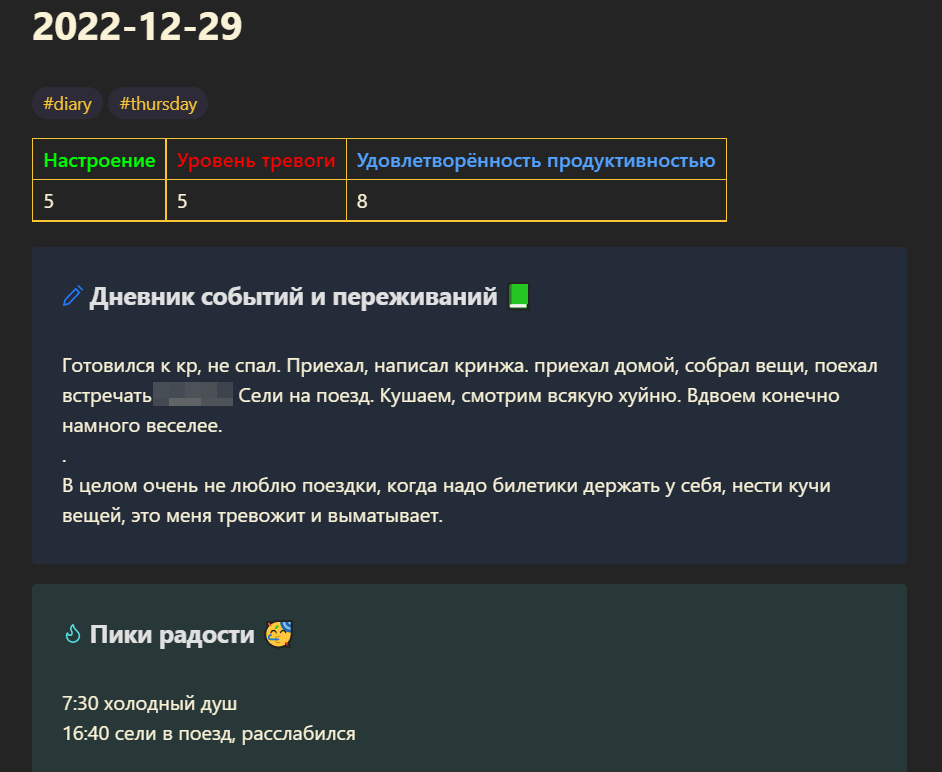This screenshot has width=942, height=772.
Task: Select the Уровень тревоги column header
Action: (256, 160)
